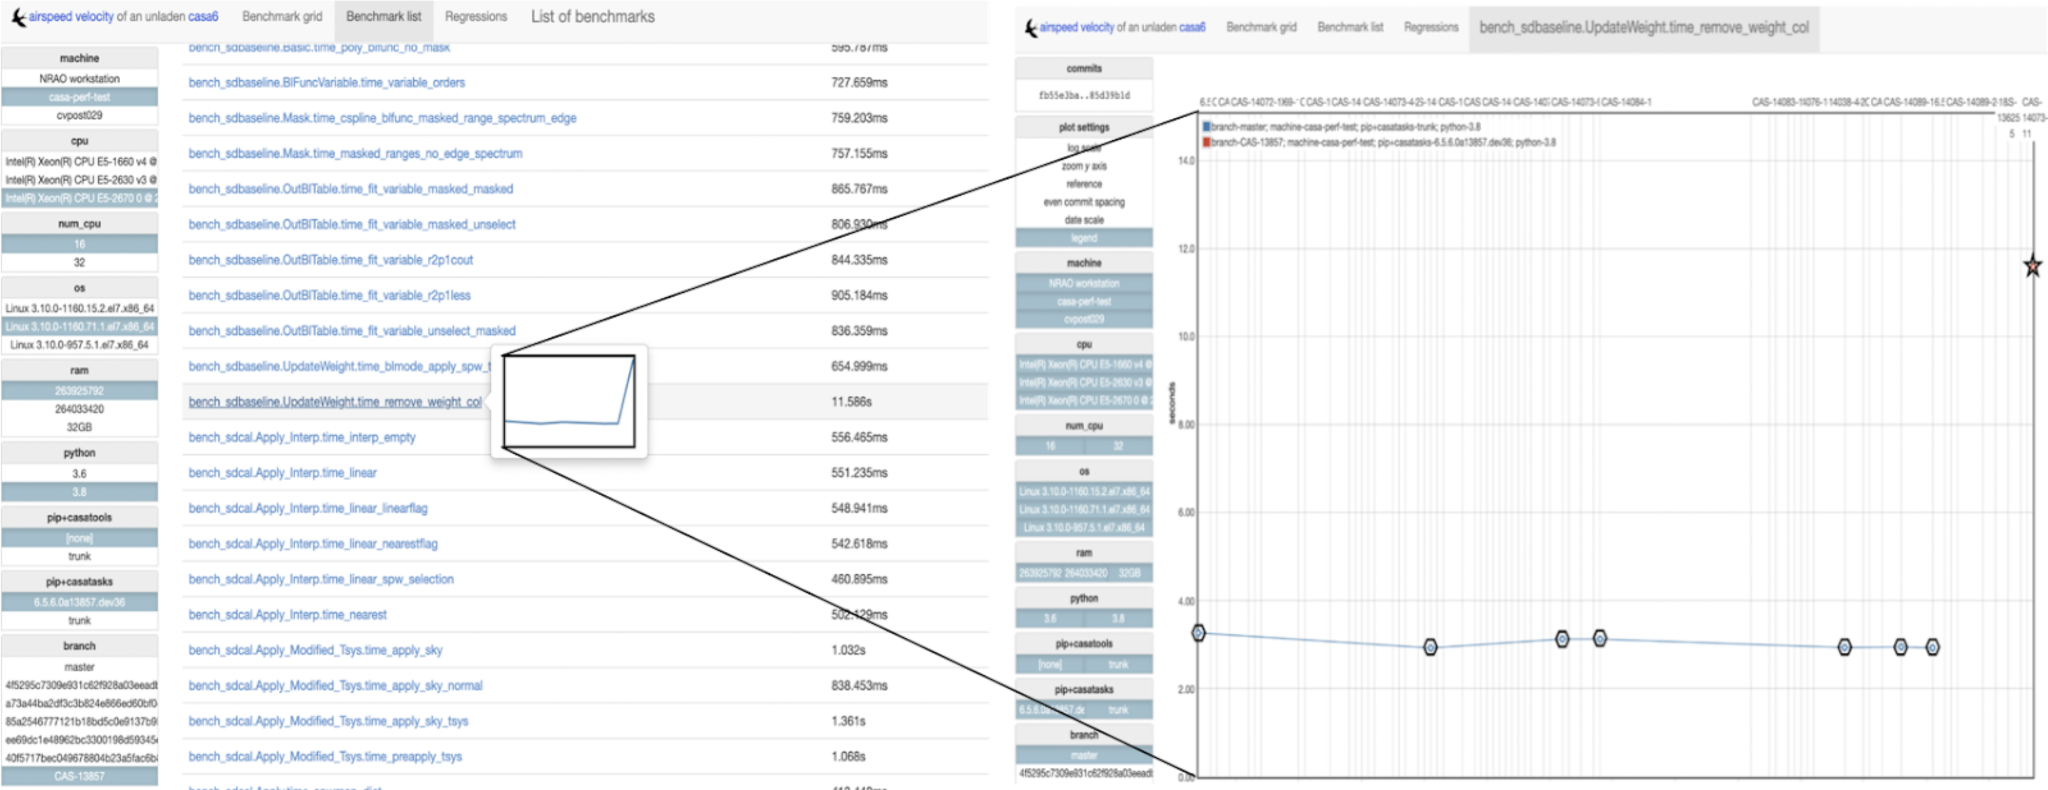Click the airspeed velocity bird logo in left panel

point(18,17)
